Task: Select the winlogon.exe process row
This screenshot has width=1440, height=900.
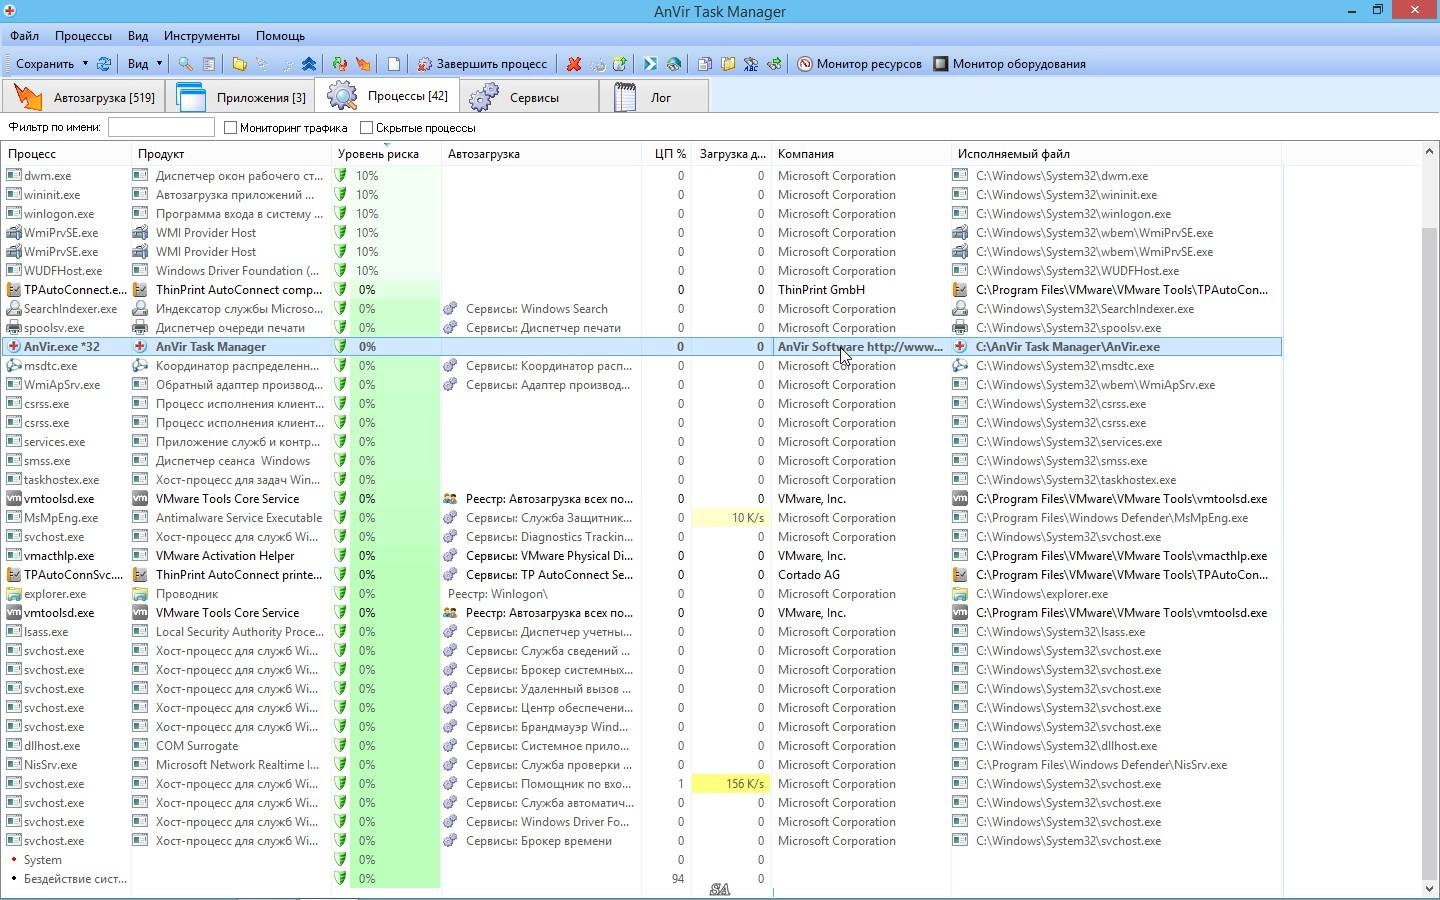Action: [641, 213]
